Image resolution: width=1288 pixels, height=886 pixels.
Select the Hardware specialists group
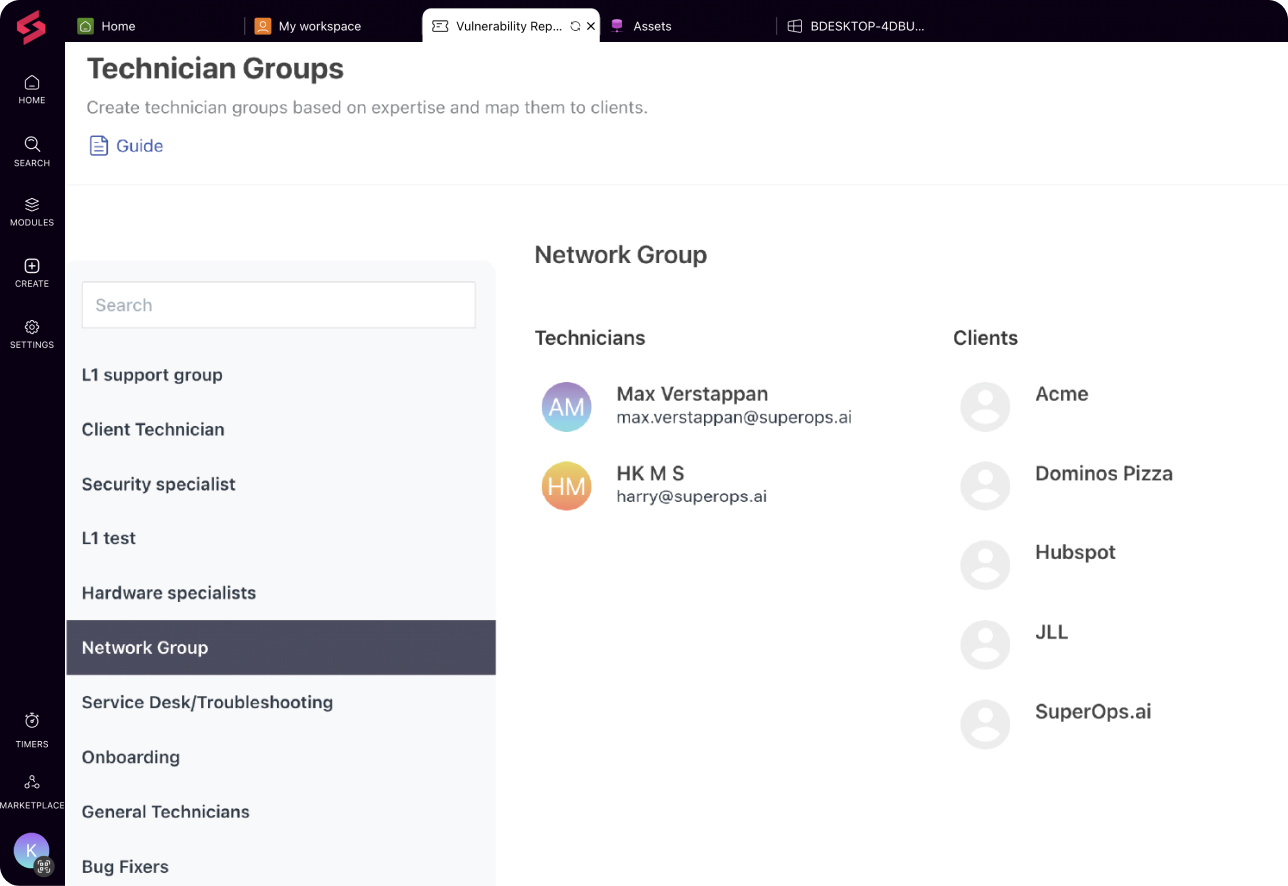(168, 592)
